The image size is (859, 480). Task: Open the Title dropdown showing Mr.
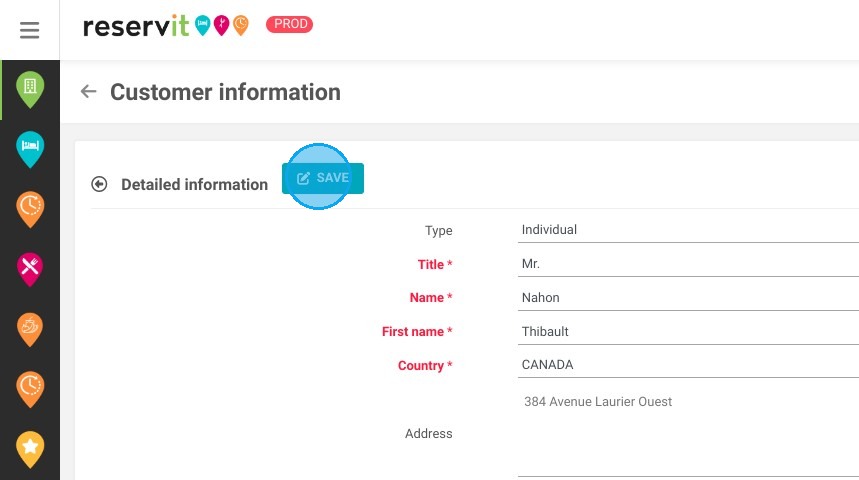click(x=688, y=264)
